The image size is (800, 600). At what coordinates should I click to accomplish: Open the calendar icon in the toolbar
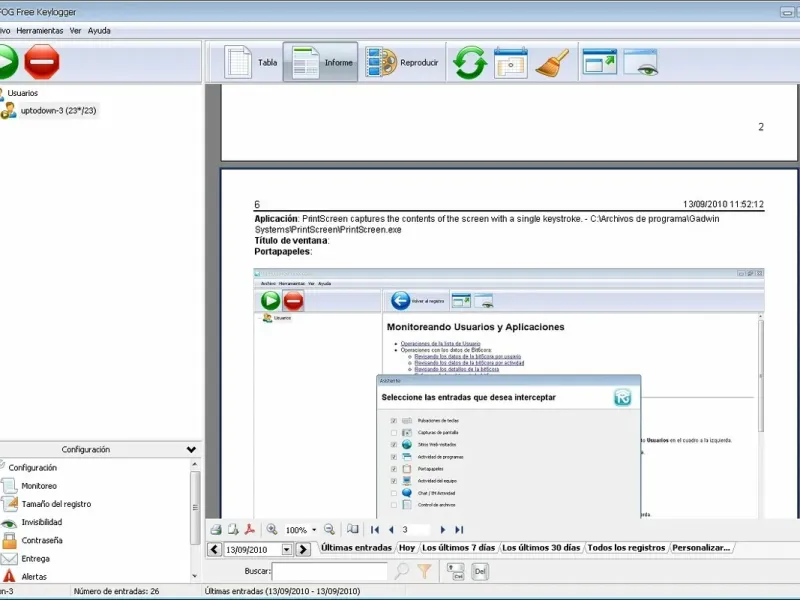pyautogui.click(x=510, y=63)
